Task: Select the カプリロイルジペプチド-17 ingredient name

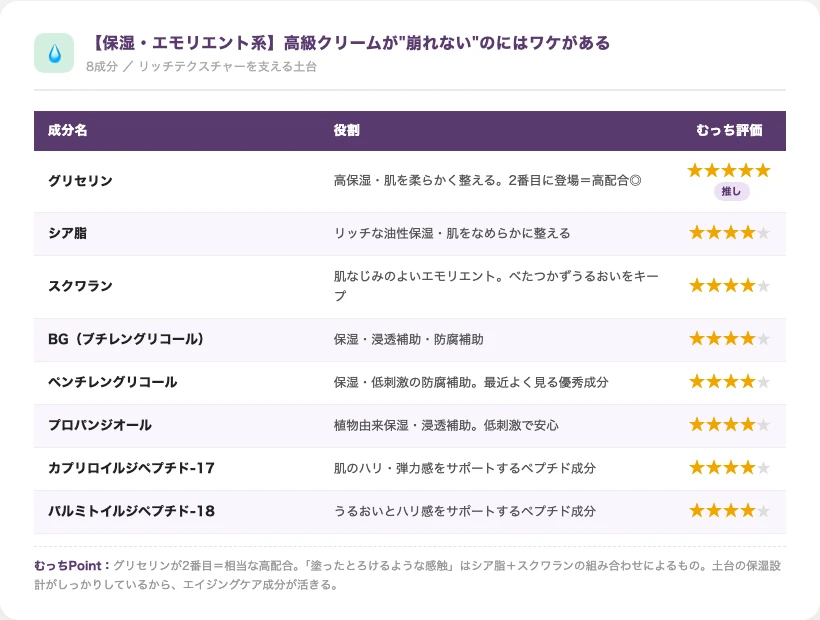Action: 131,468
